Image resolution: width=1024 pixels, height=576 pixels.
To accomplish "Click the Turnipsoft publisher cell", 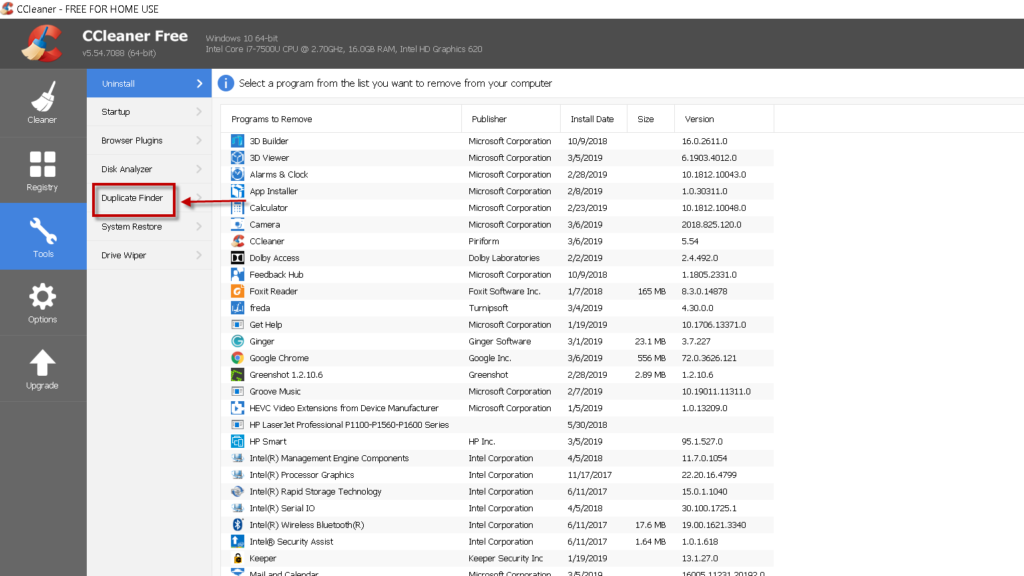I will 488,308.
